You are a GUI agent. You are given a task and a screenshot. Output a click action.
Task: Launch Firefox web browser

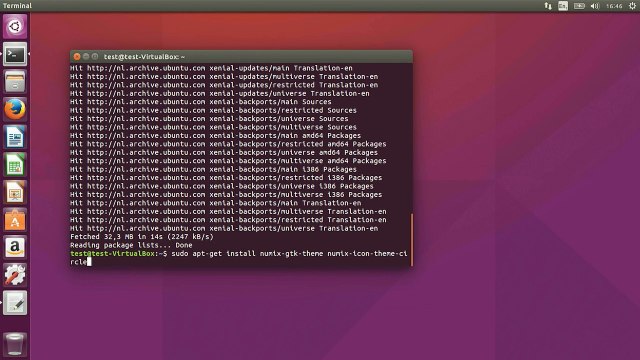tap(15, 109)
